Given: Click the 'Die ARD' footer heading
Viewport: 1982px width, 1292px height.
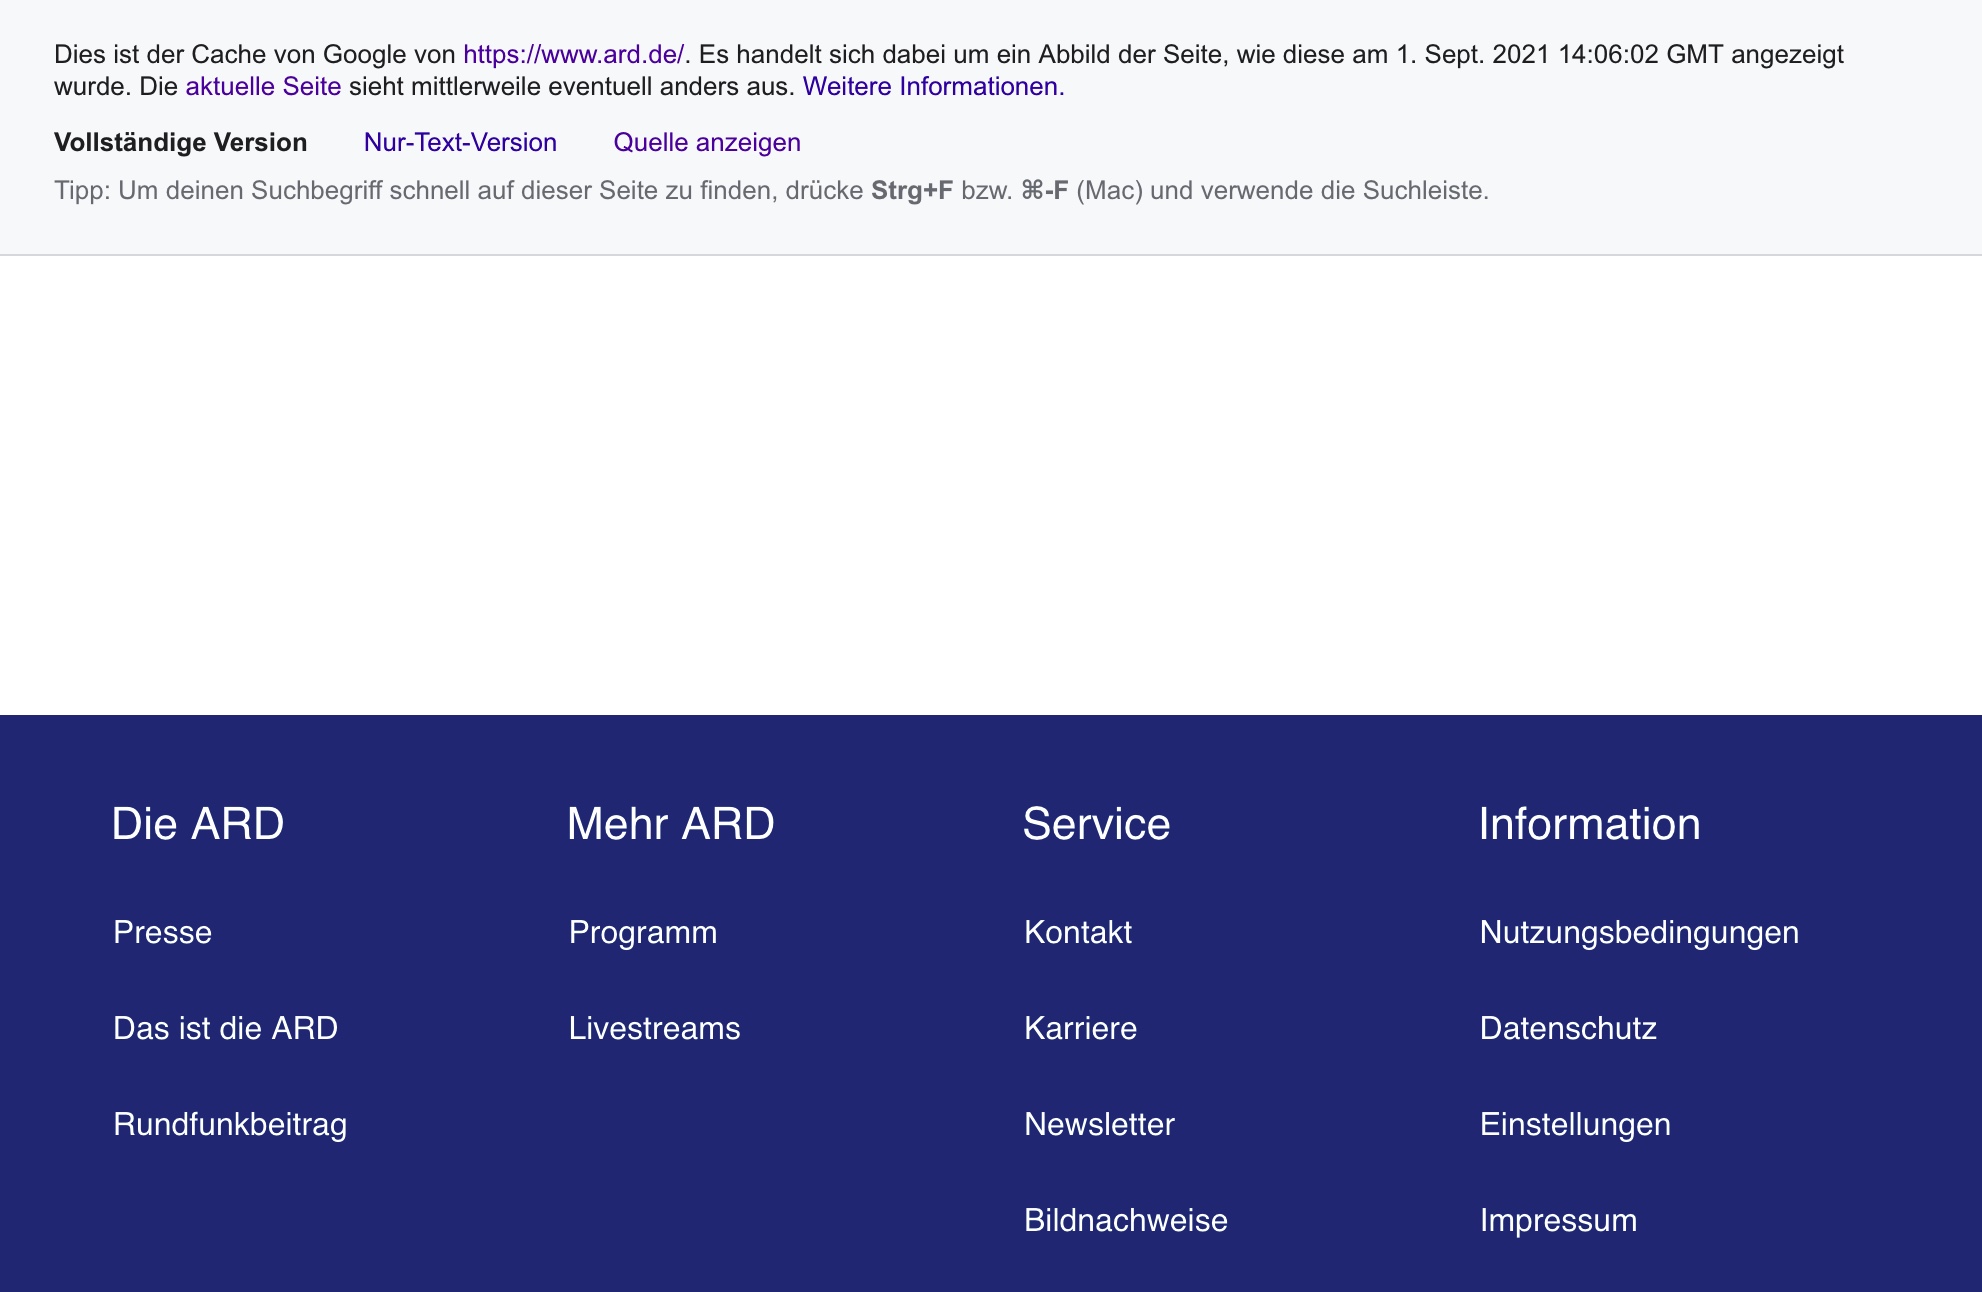Looking at the screenshot, I should click(x=198, y=824).
